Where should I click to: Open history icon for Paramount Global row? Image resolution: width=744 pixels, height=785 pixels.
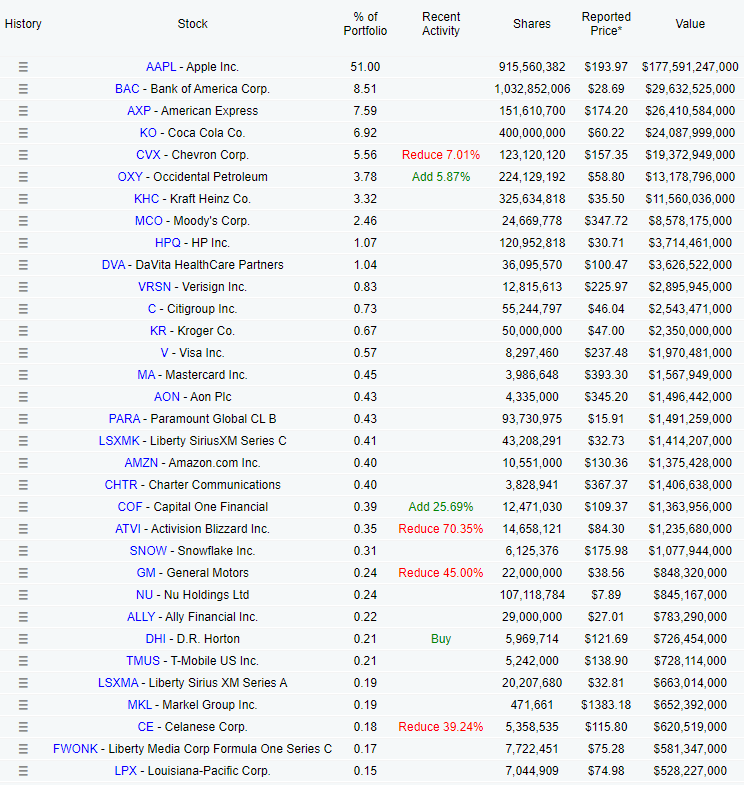pyautogui.click(x=23, y=420)
